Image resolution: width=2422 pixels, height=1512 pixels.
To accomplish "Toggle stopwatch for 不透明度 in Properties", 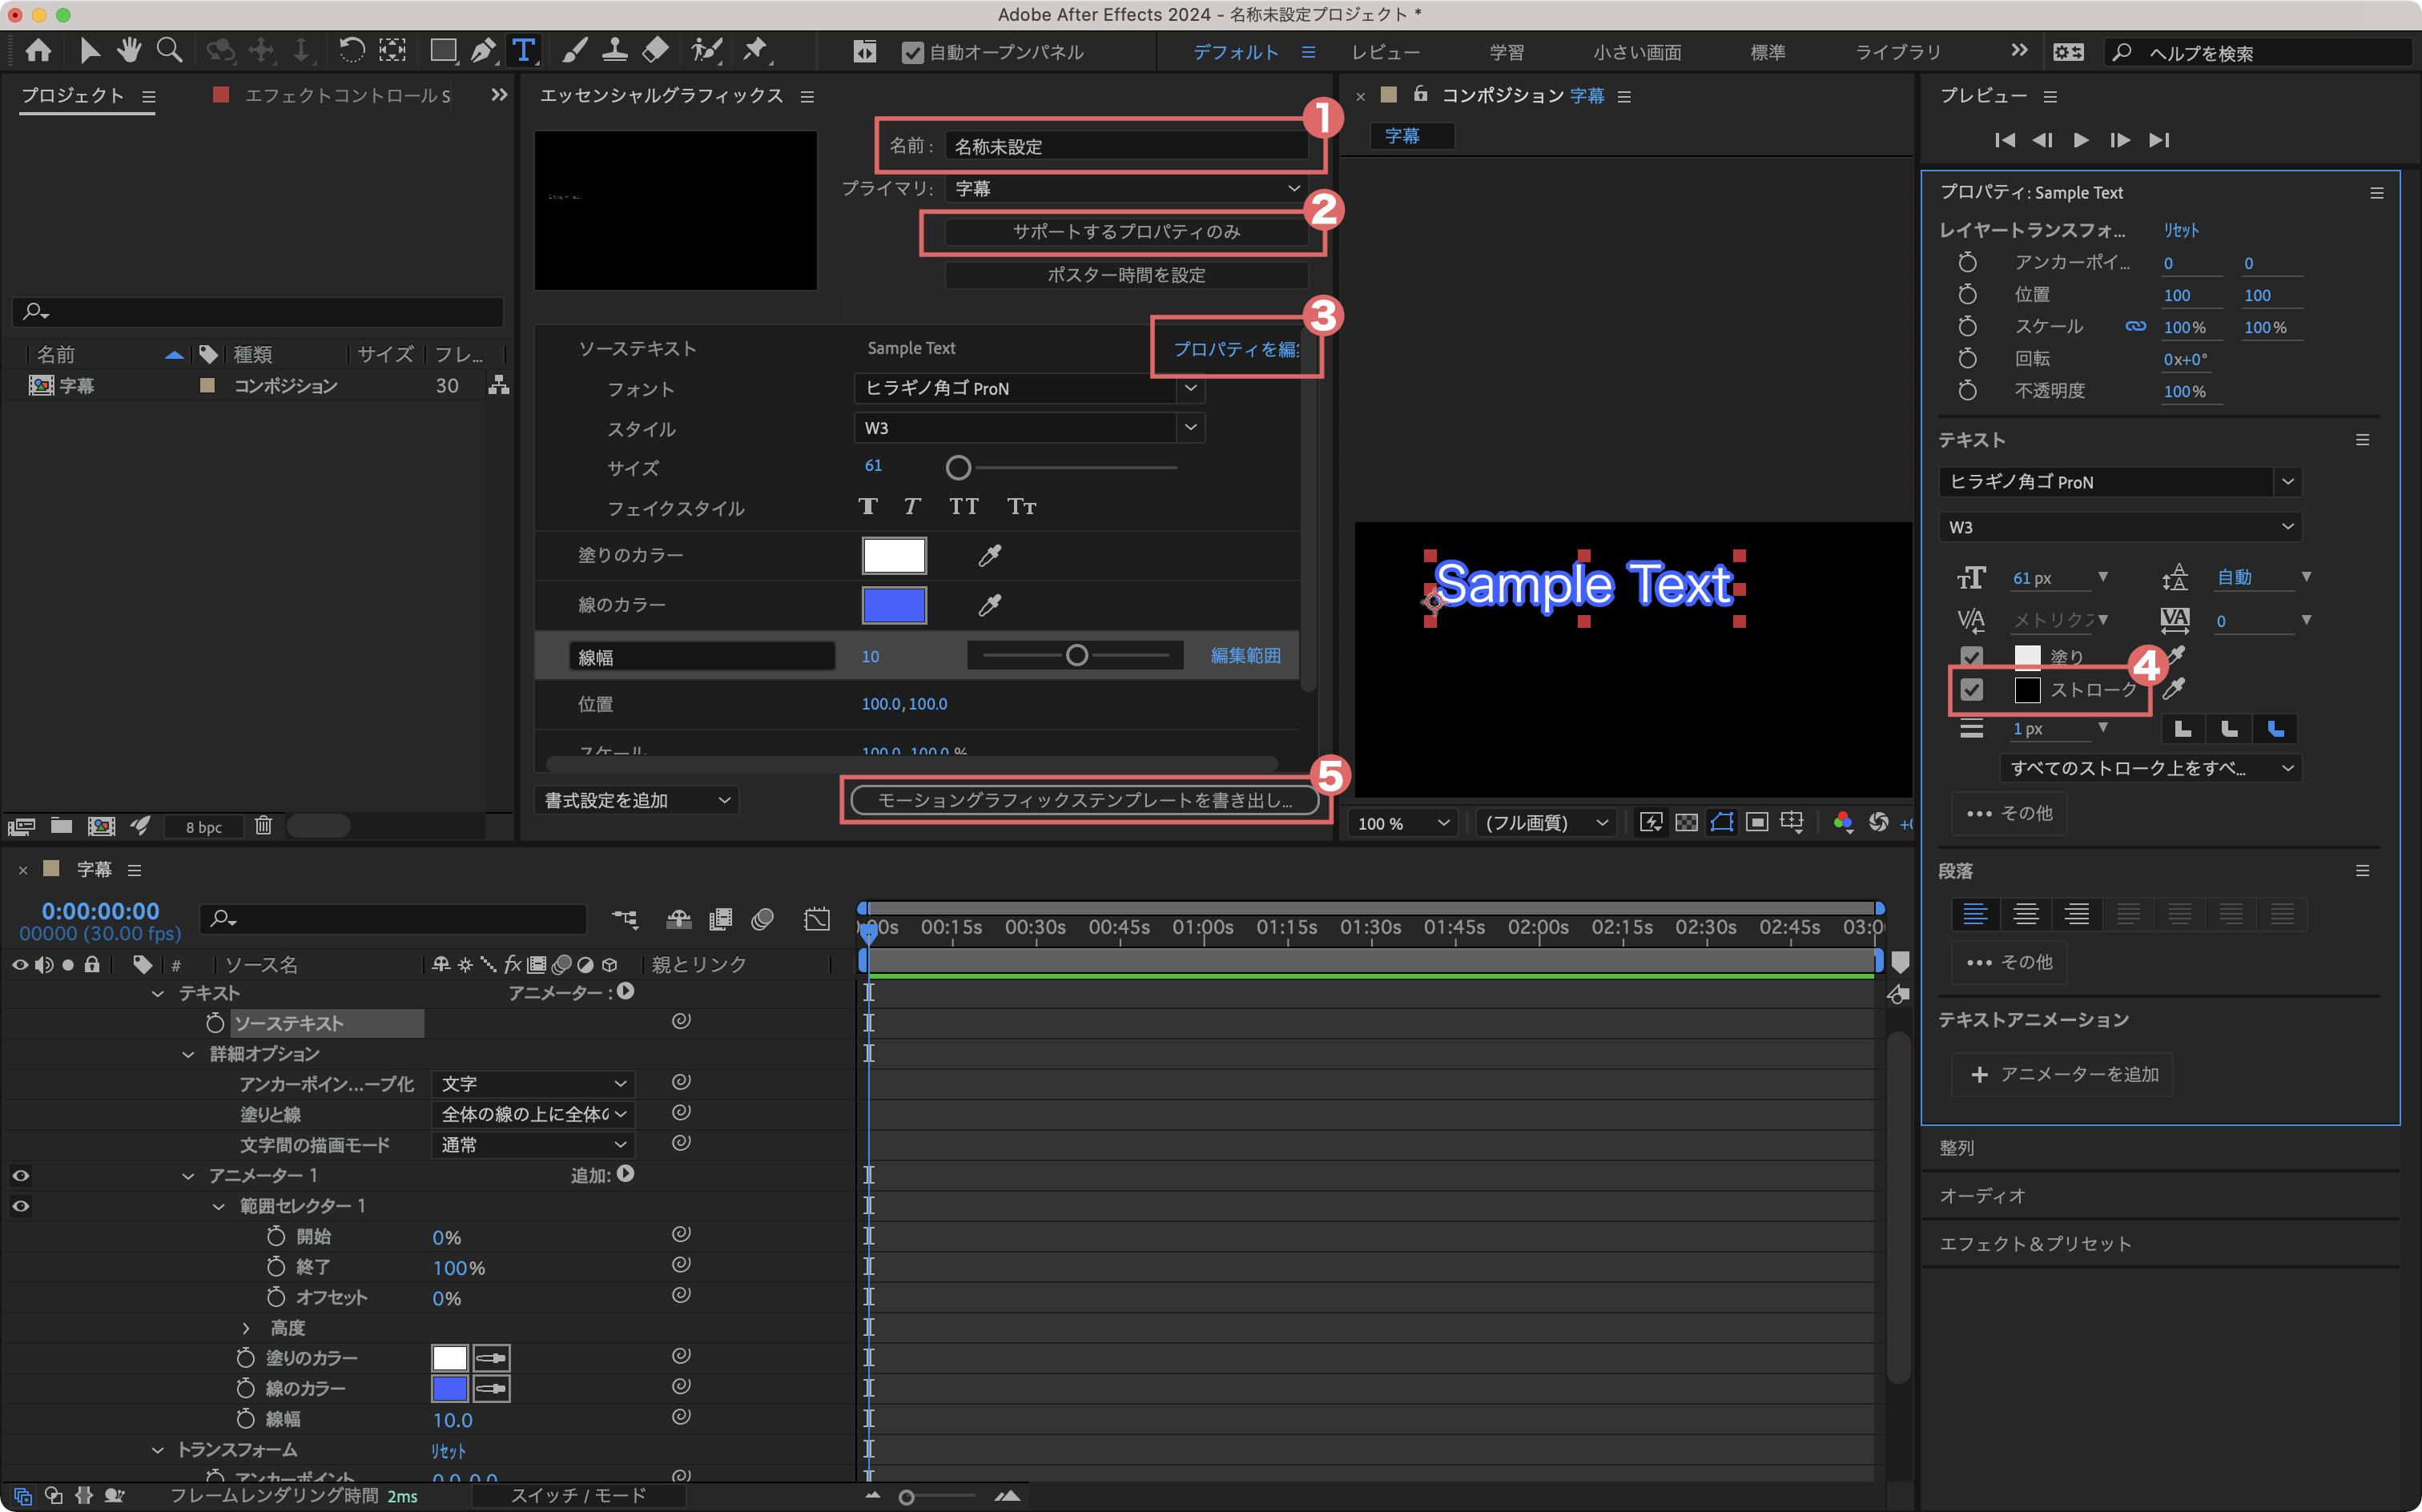I will 1967,390.
